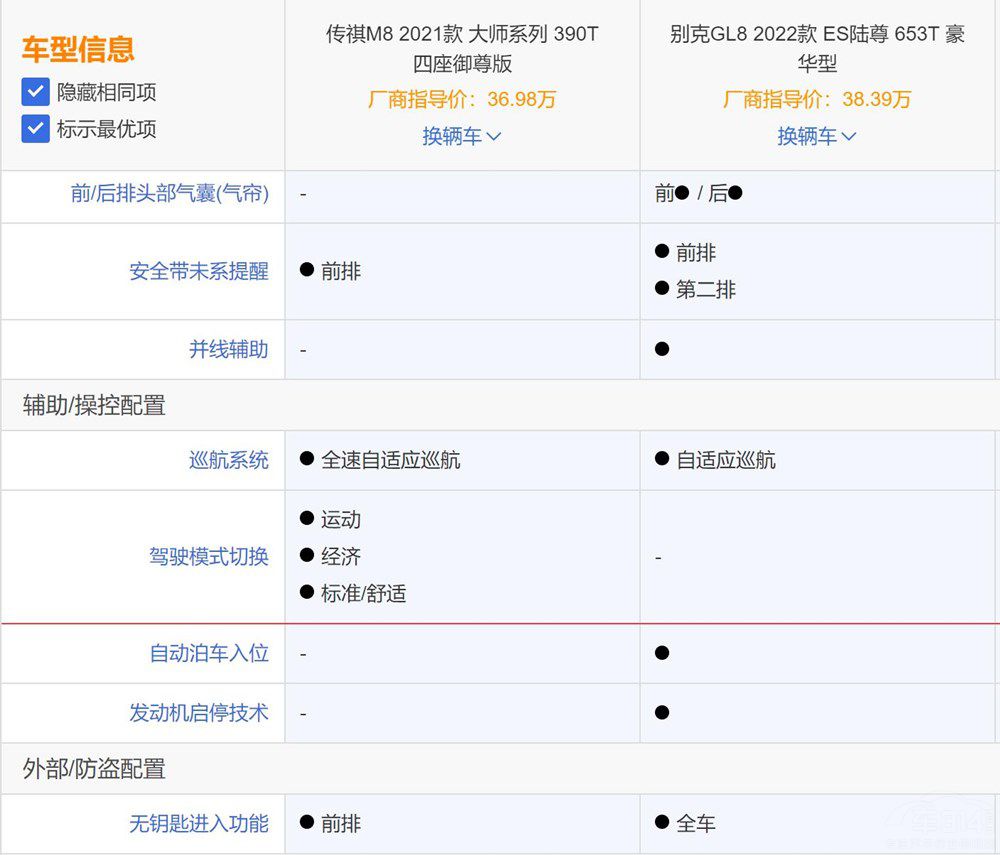Open the 前/后排头部气囊(气帘) parameter link

point(169,194)
